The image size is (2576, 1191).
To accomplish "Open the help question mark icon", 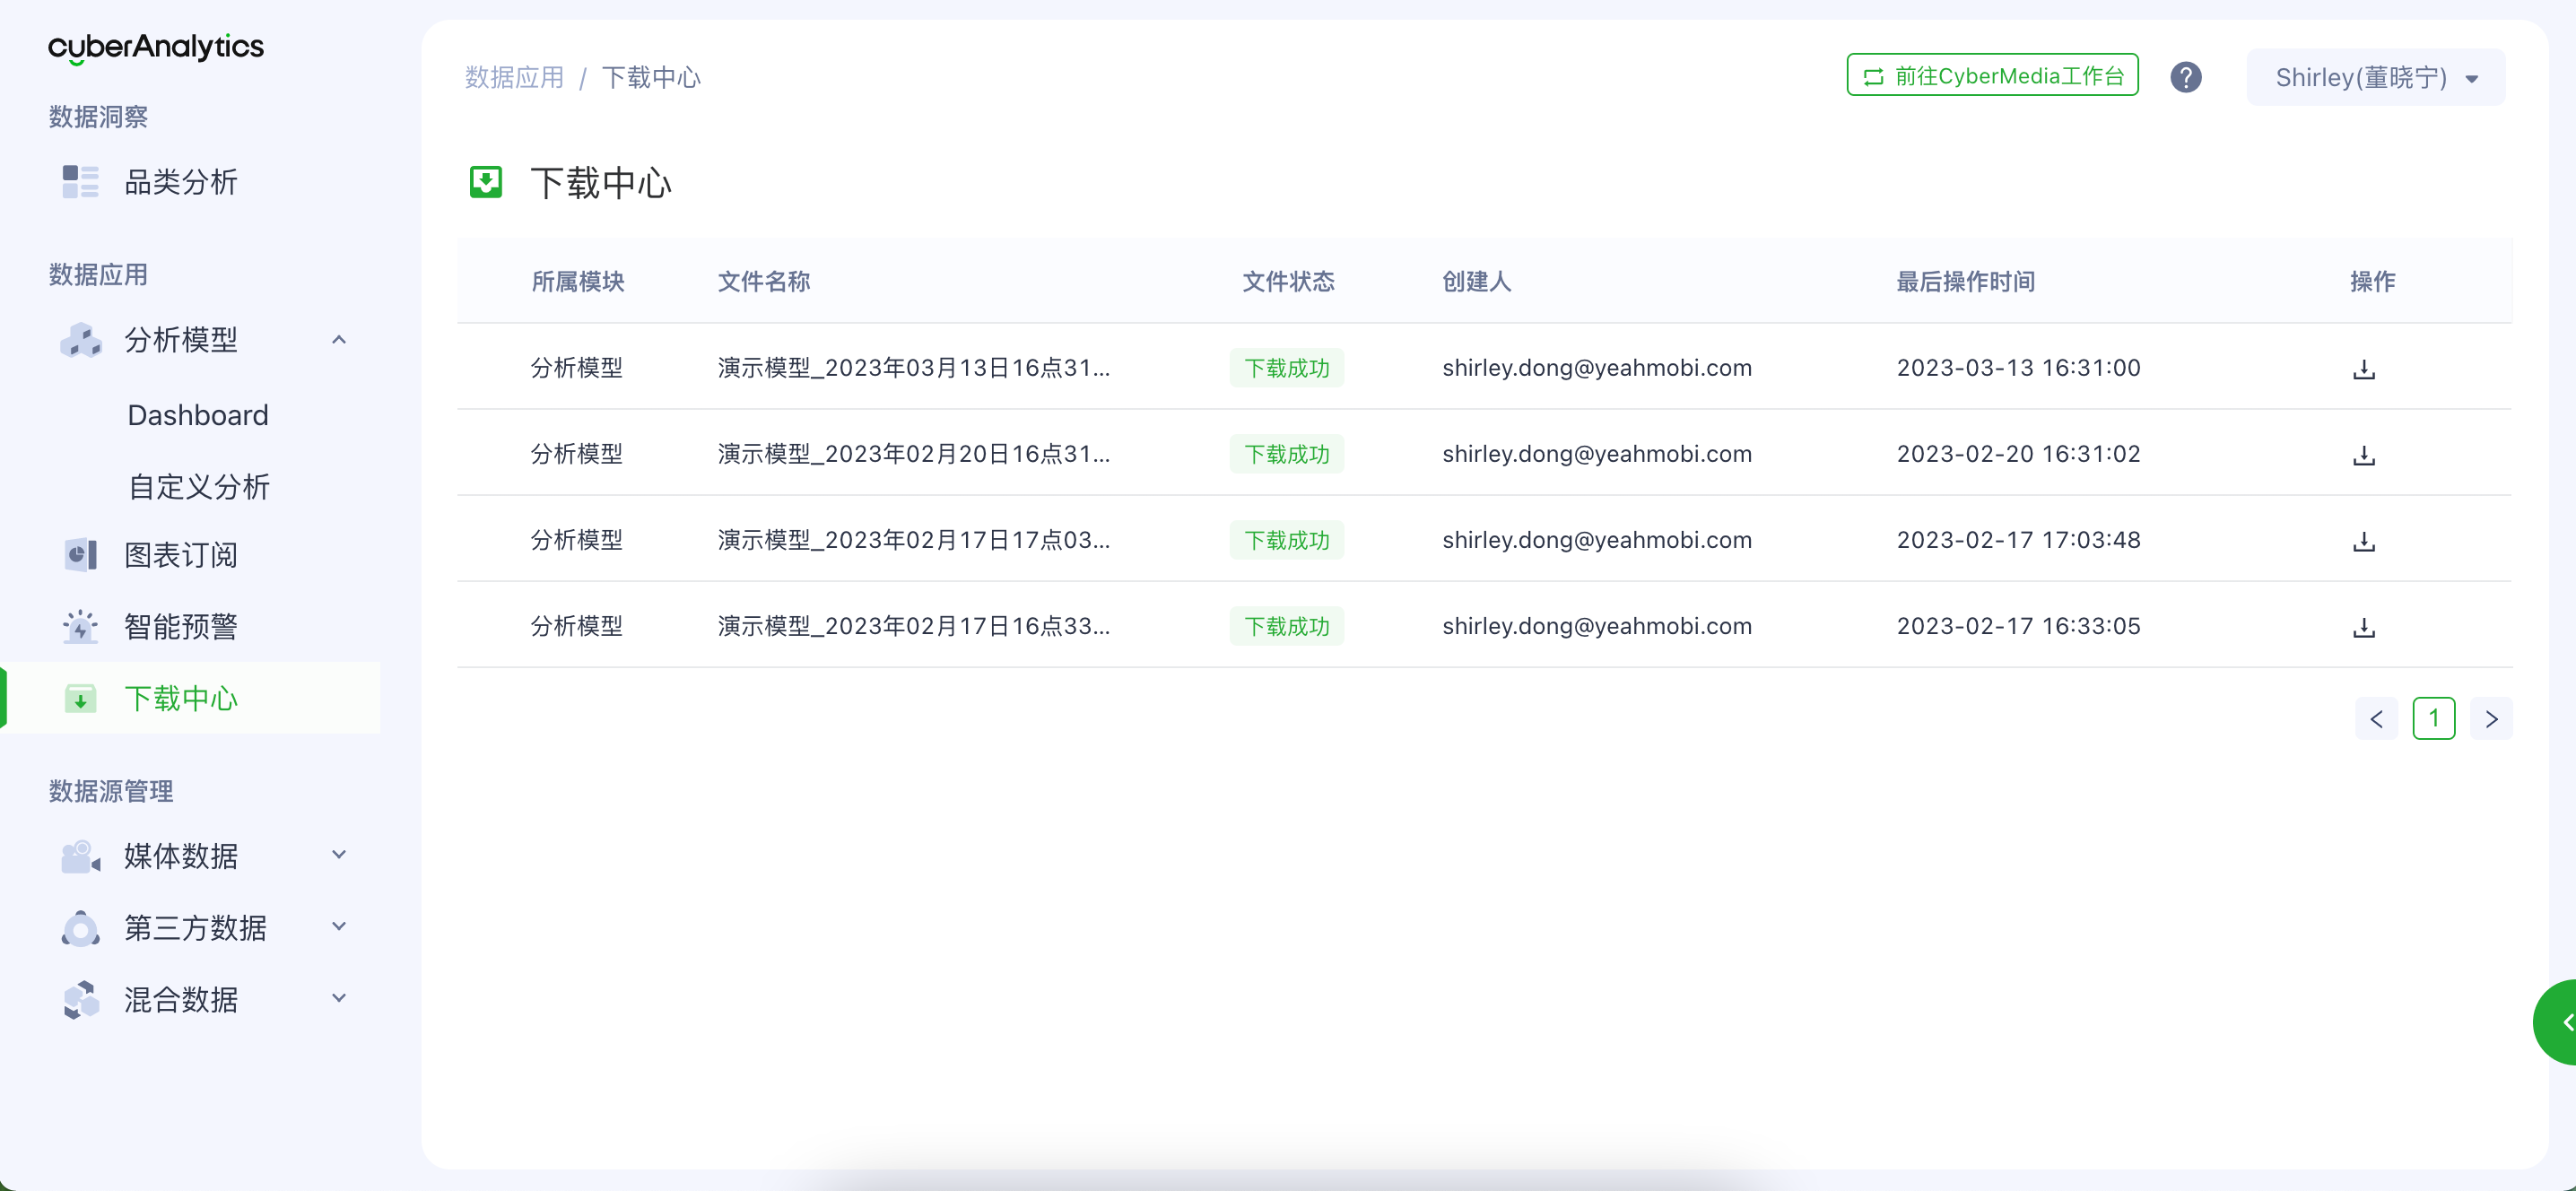I will coord(2185,77).
